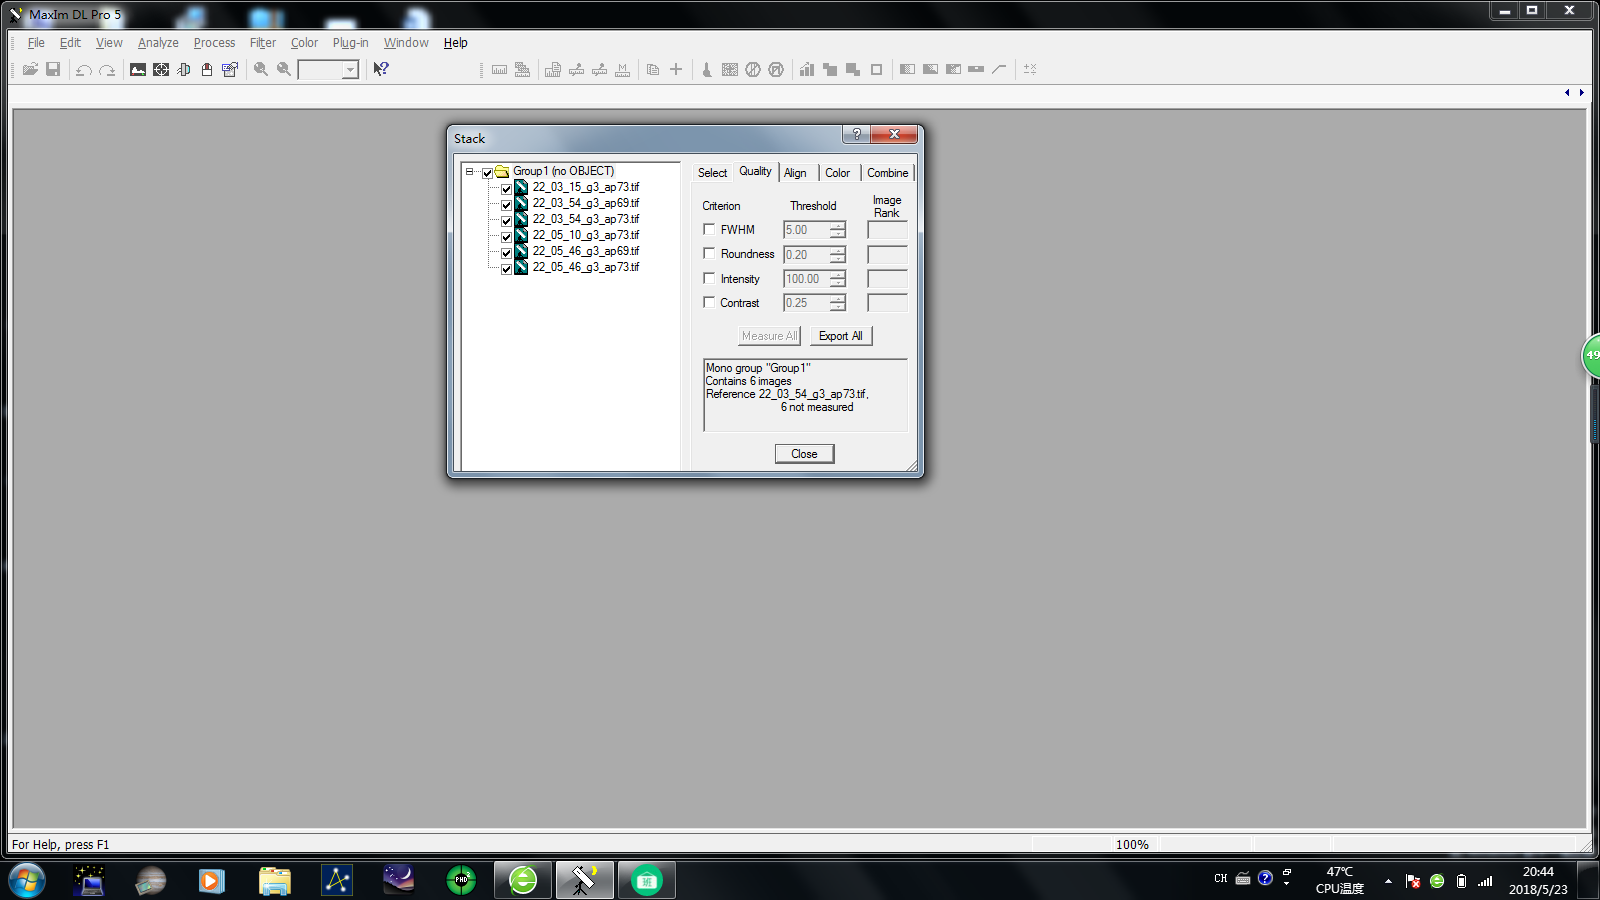
Task: Click the grayed bar chart toolbar icon
Action: pos(807,69)
